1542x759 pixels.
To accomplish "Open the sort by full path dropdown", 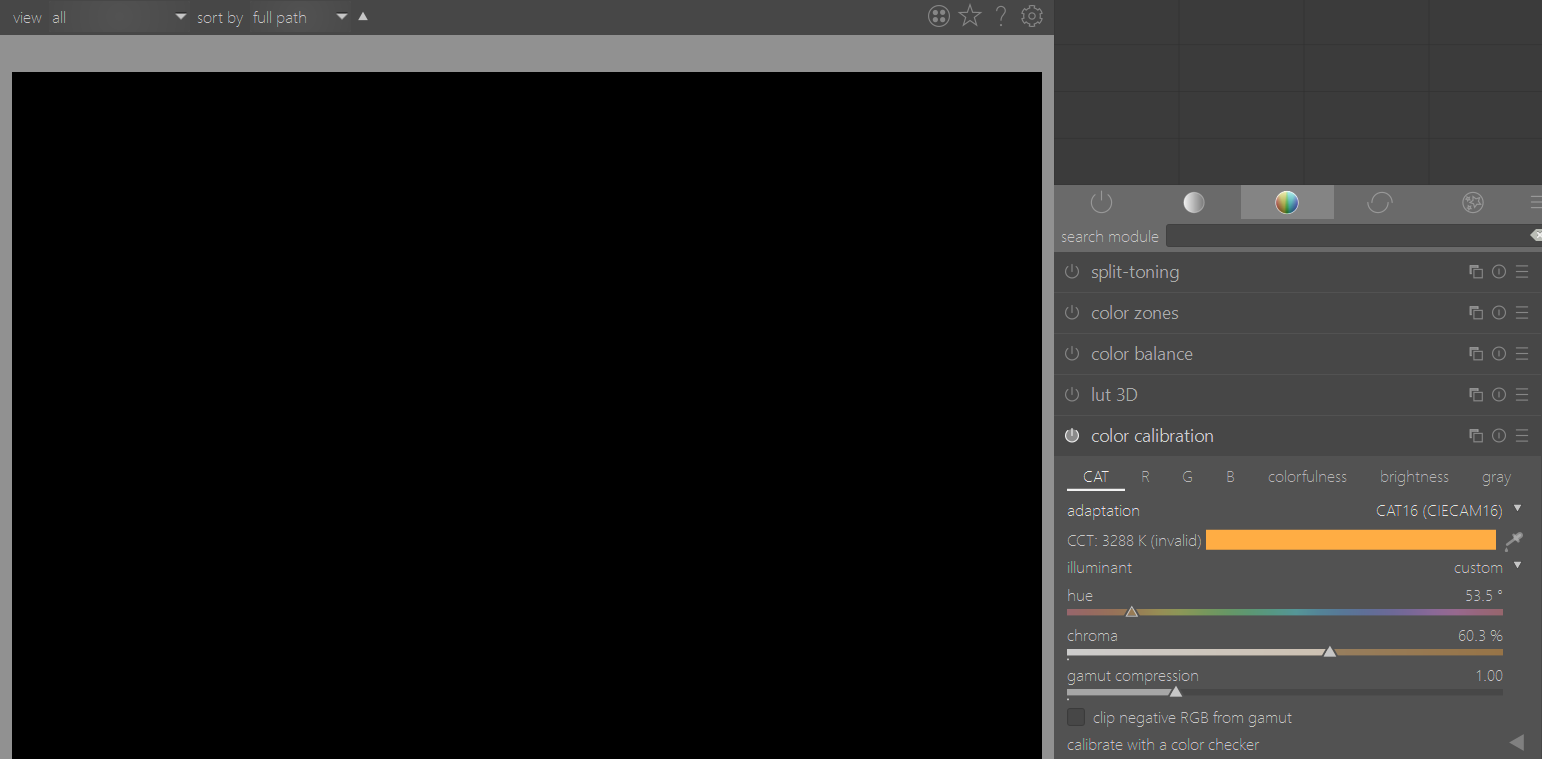I will 341,16.
